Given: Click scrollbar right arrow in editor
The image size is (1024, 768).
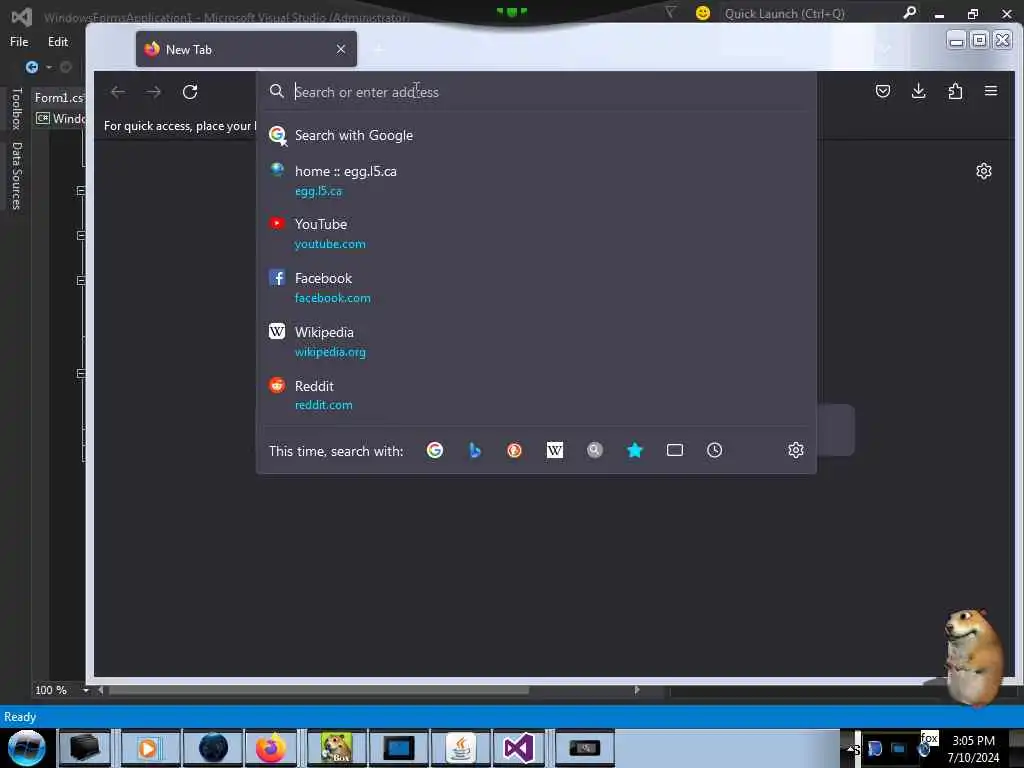Looking at the screenshot, I should click(x=637, y=690).
